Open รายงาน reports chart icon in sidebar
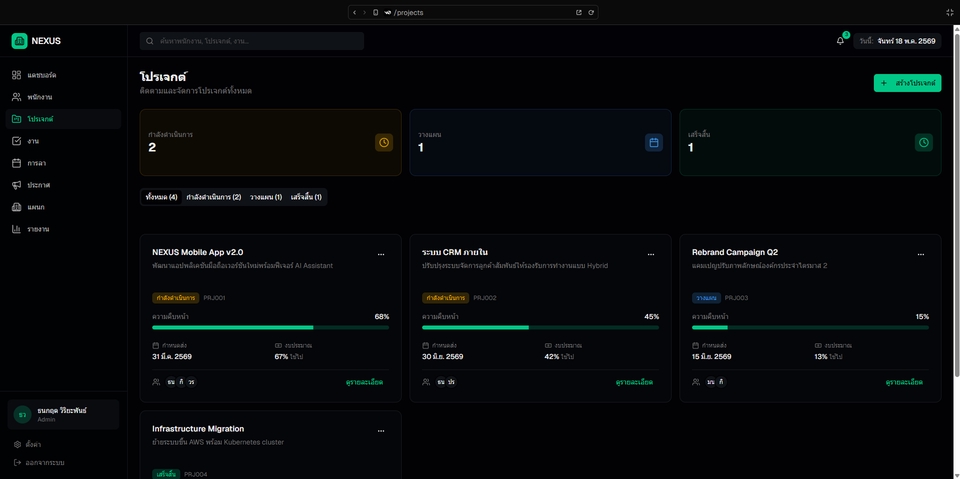This screenshot has width=960, height=479. point(17,229)
